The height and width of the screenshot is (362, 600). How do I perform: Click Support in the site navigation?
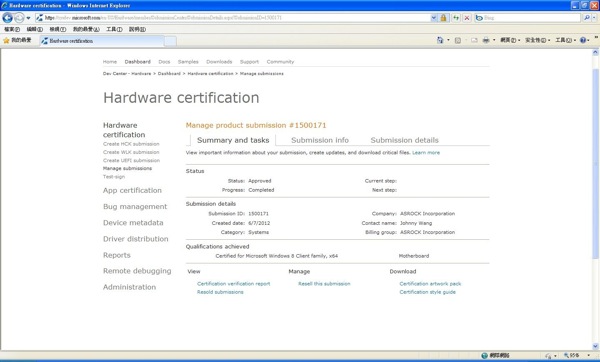click(x=249, y=62)
